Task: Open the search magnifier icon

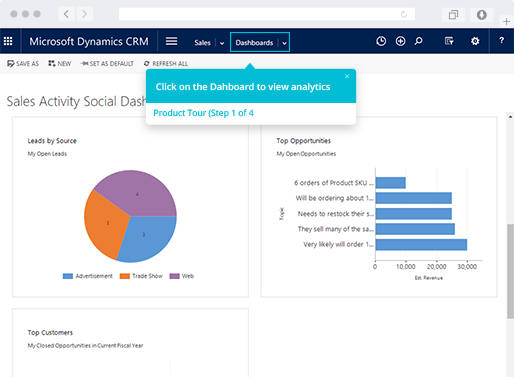Action: 419,41
